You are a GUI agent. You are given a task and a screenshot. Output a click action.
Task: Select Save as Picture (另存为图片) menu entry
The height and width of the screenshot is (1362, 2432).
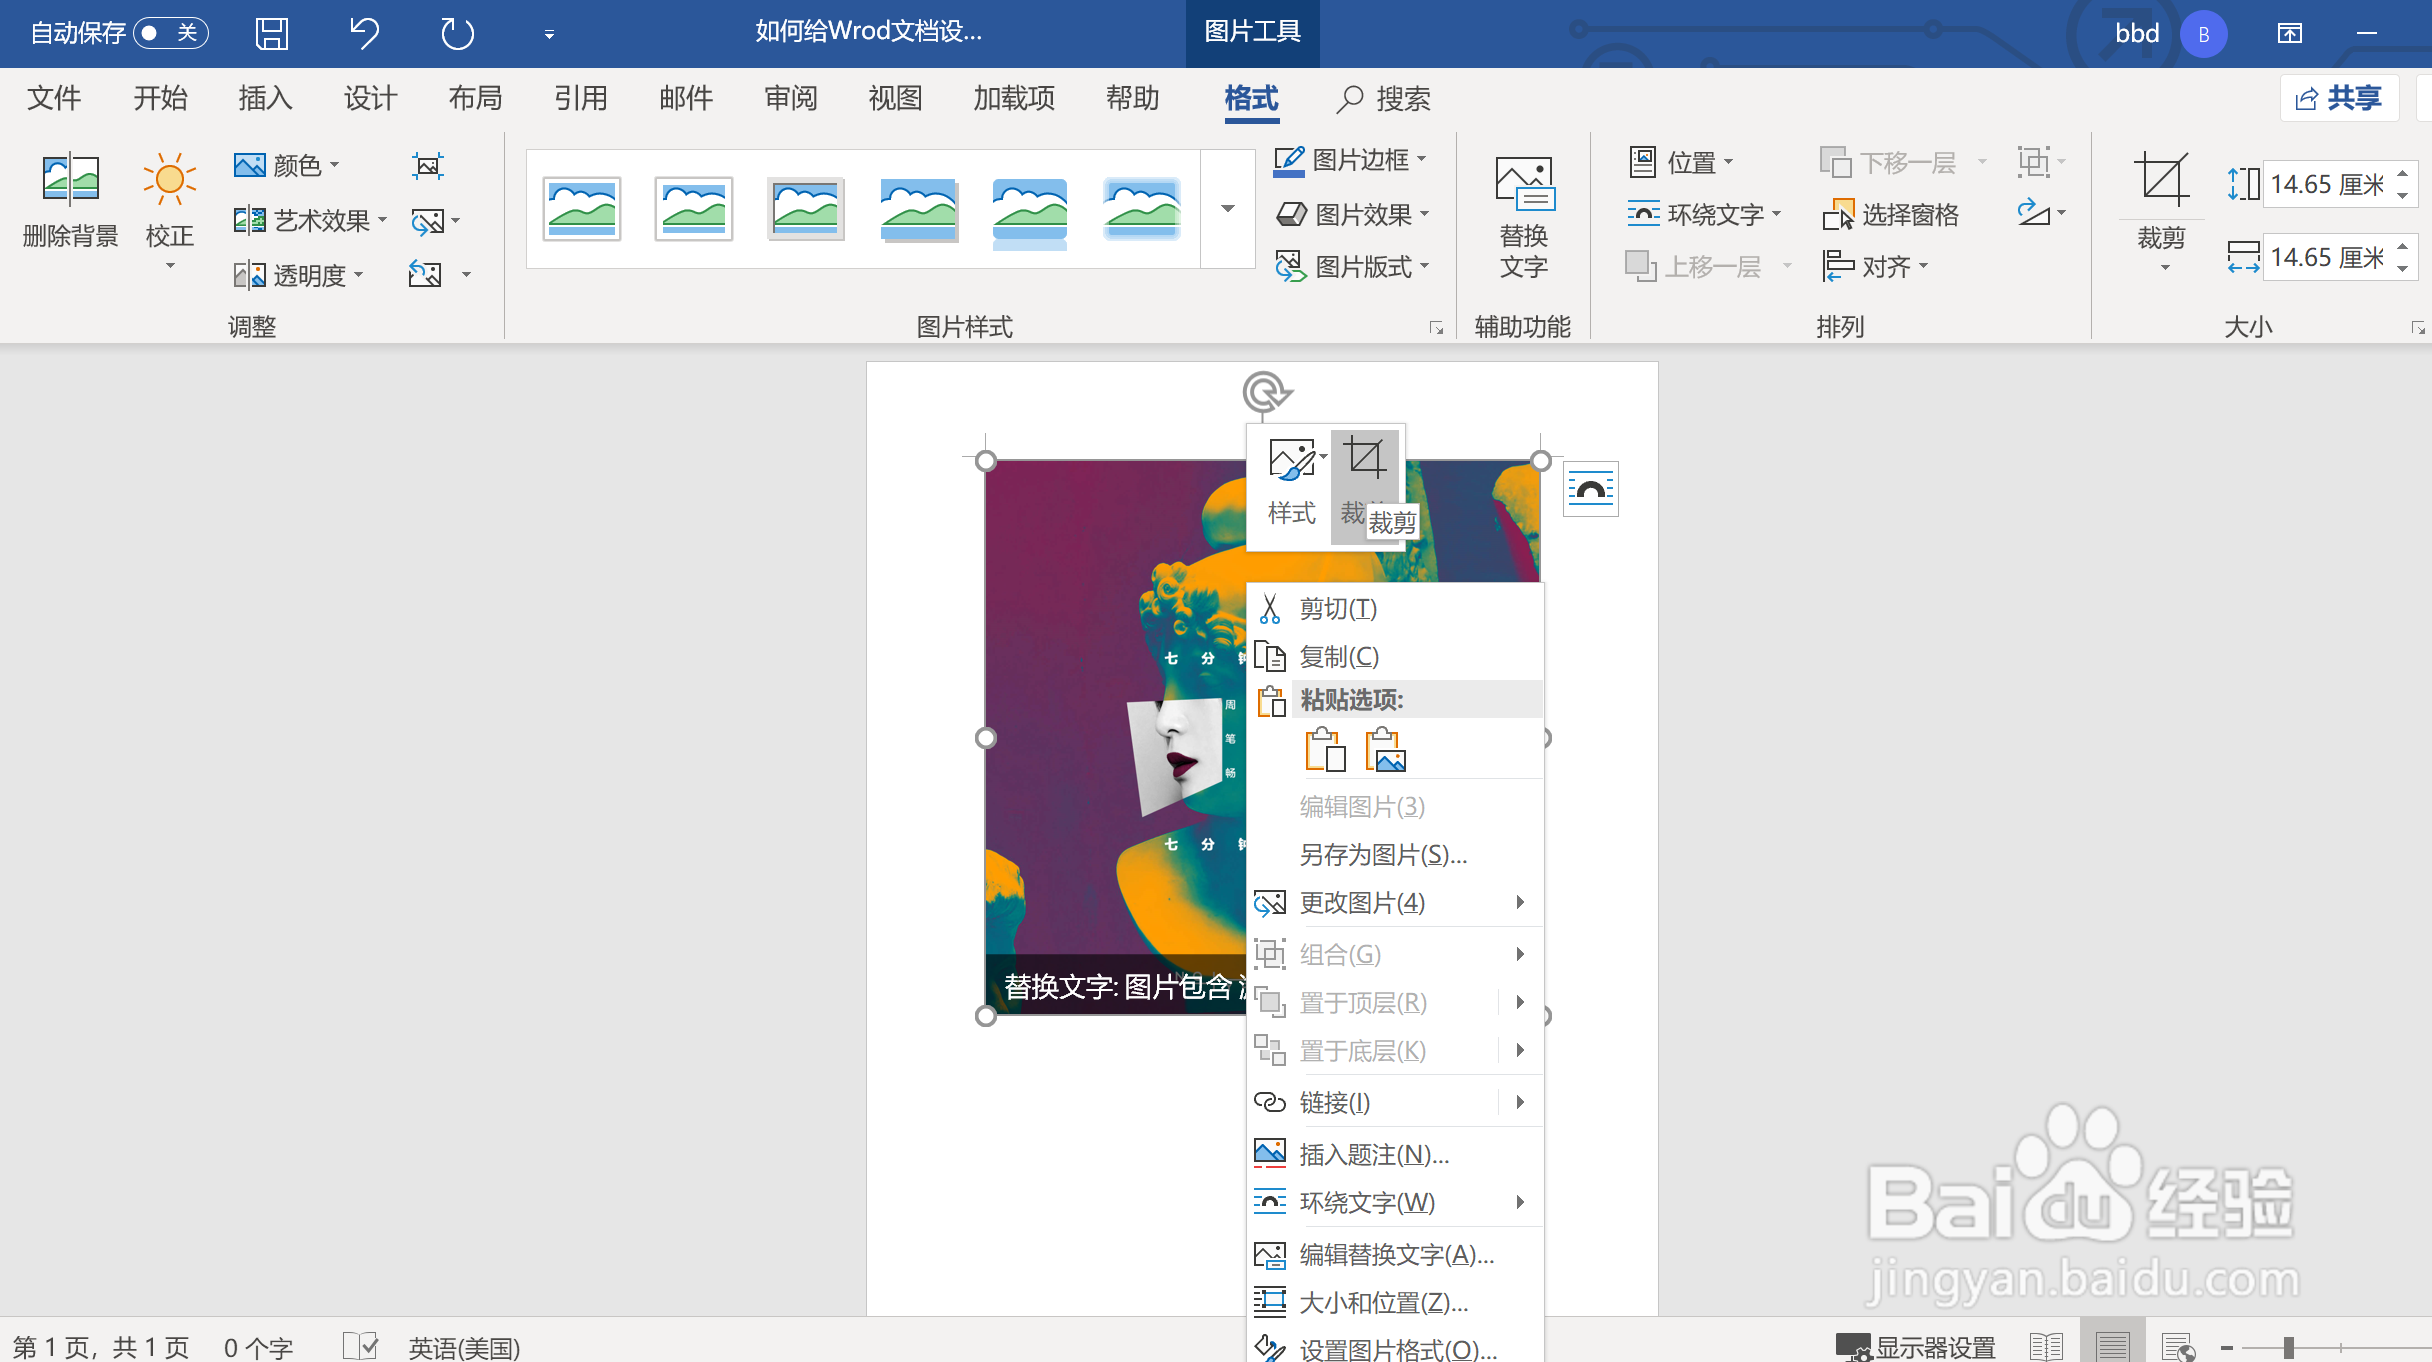(x=1382, y=855)
